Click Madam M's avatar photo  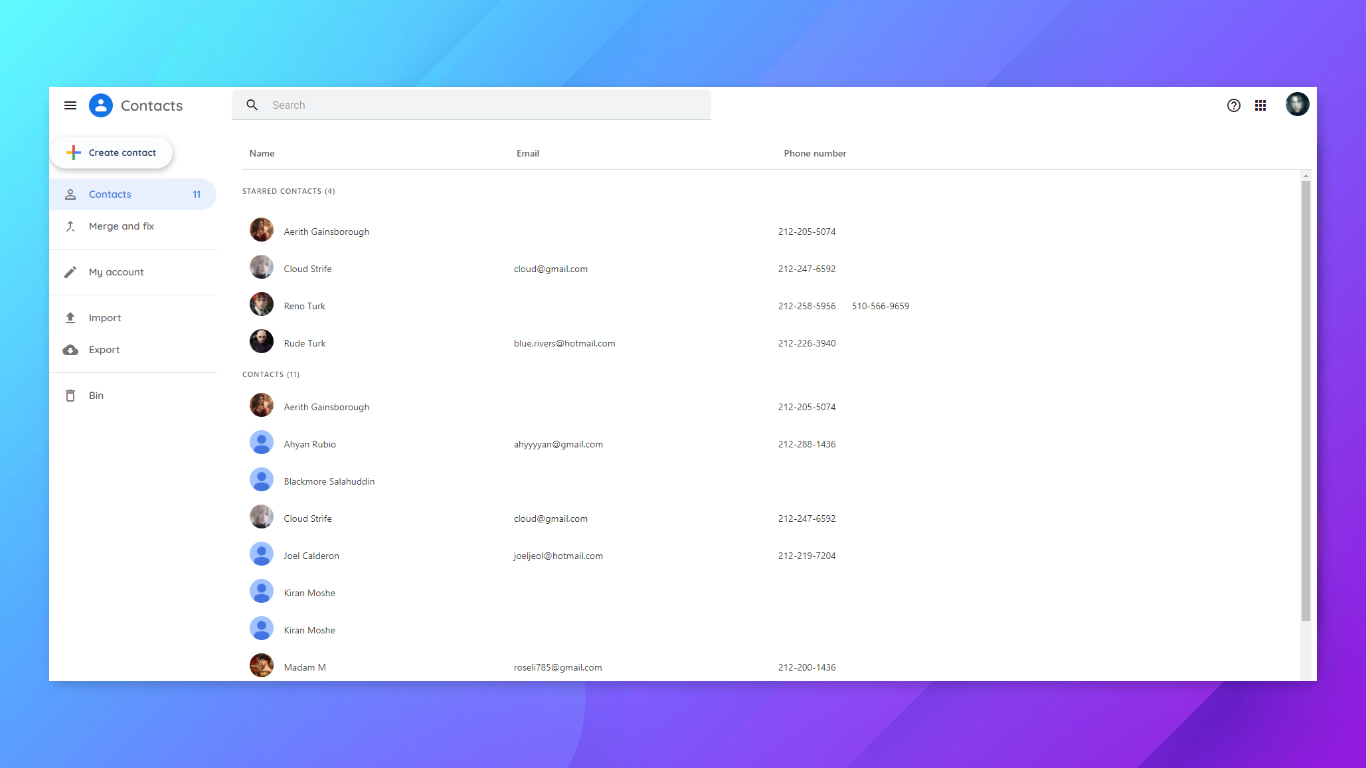[261, 665]
